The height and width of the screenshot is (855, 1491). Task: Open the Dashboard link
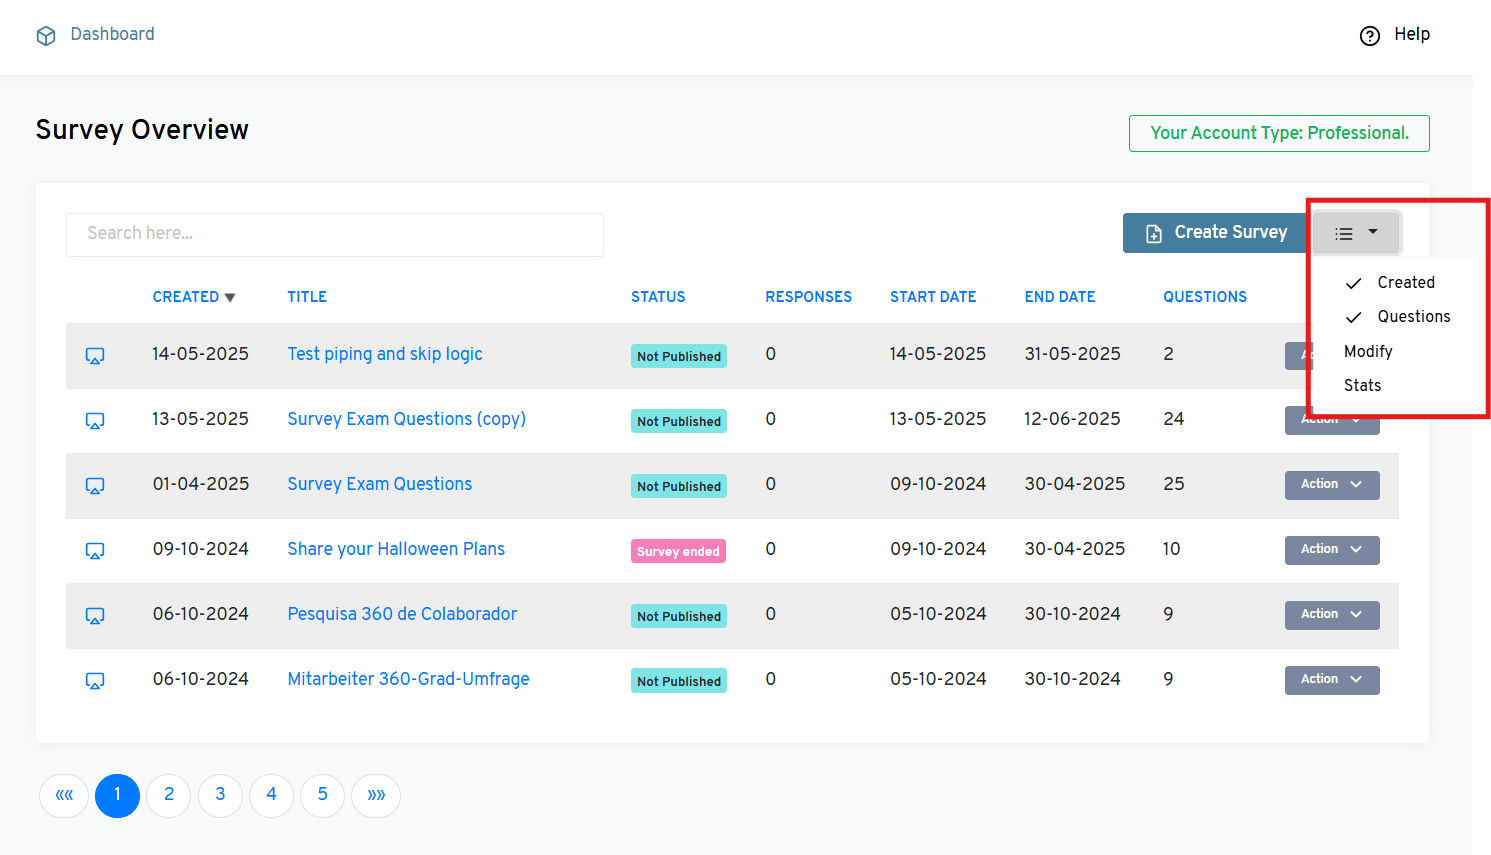tap(112, 34)
